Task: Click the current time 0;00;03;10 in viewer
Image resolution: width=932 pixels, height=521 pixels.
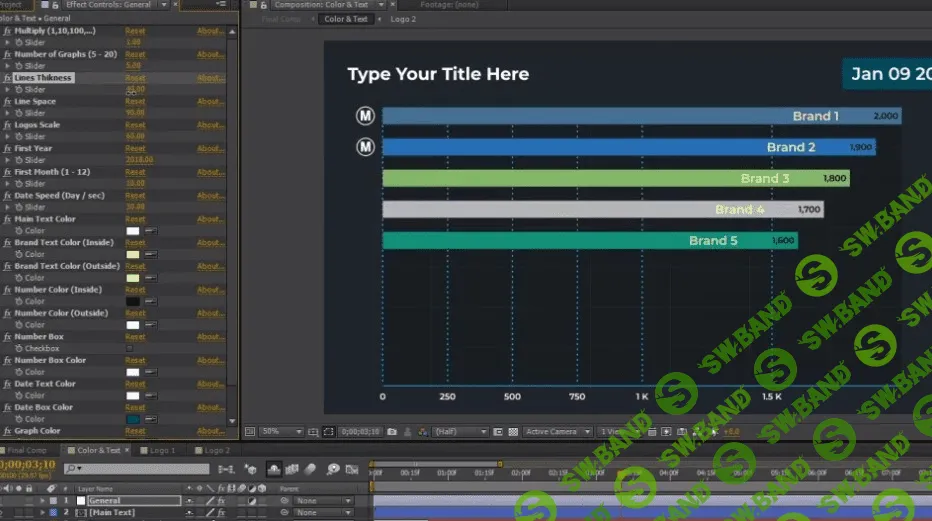Action: click(x=360, y=432)
